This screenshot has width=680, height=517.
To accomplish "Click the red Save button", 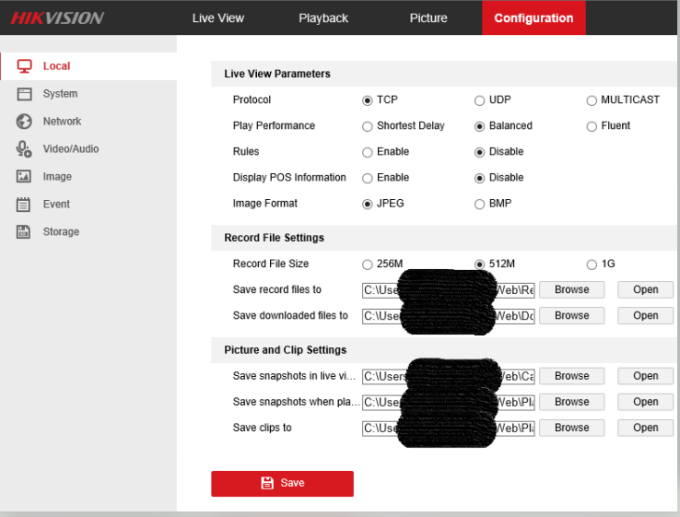I will (282, 483).
